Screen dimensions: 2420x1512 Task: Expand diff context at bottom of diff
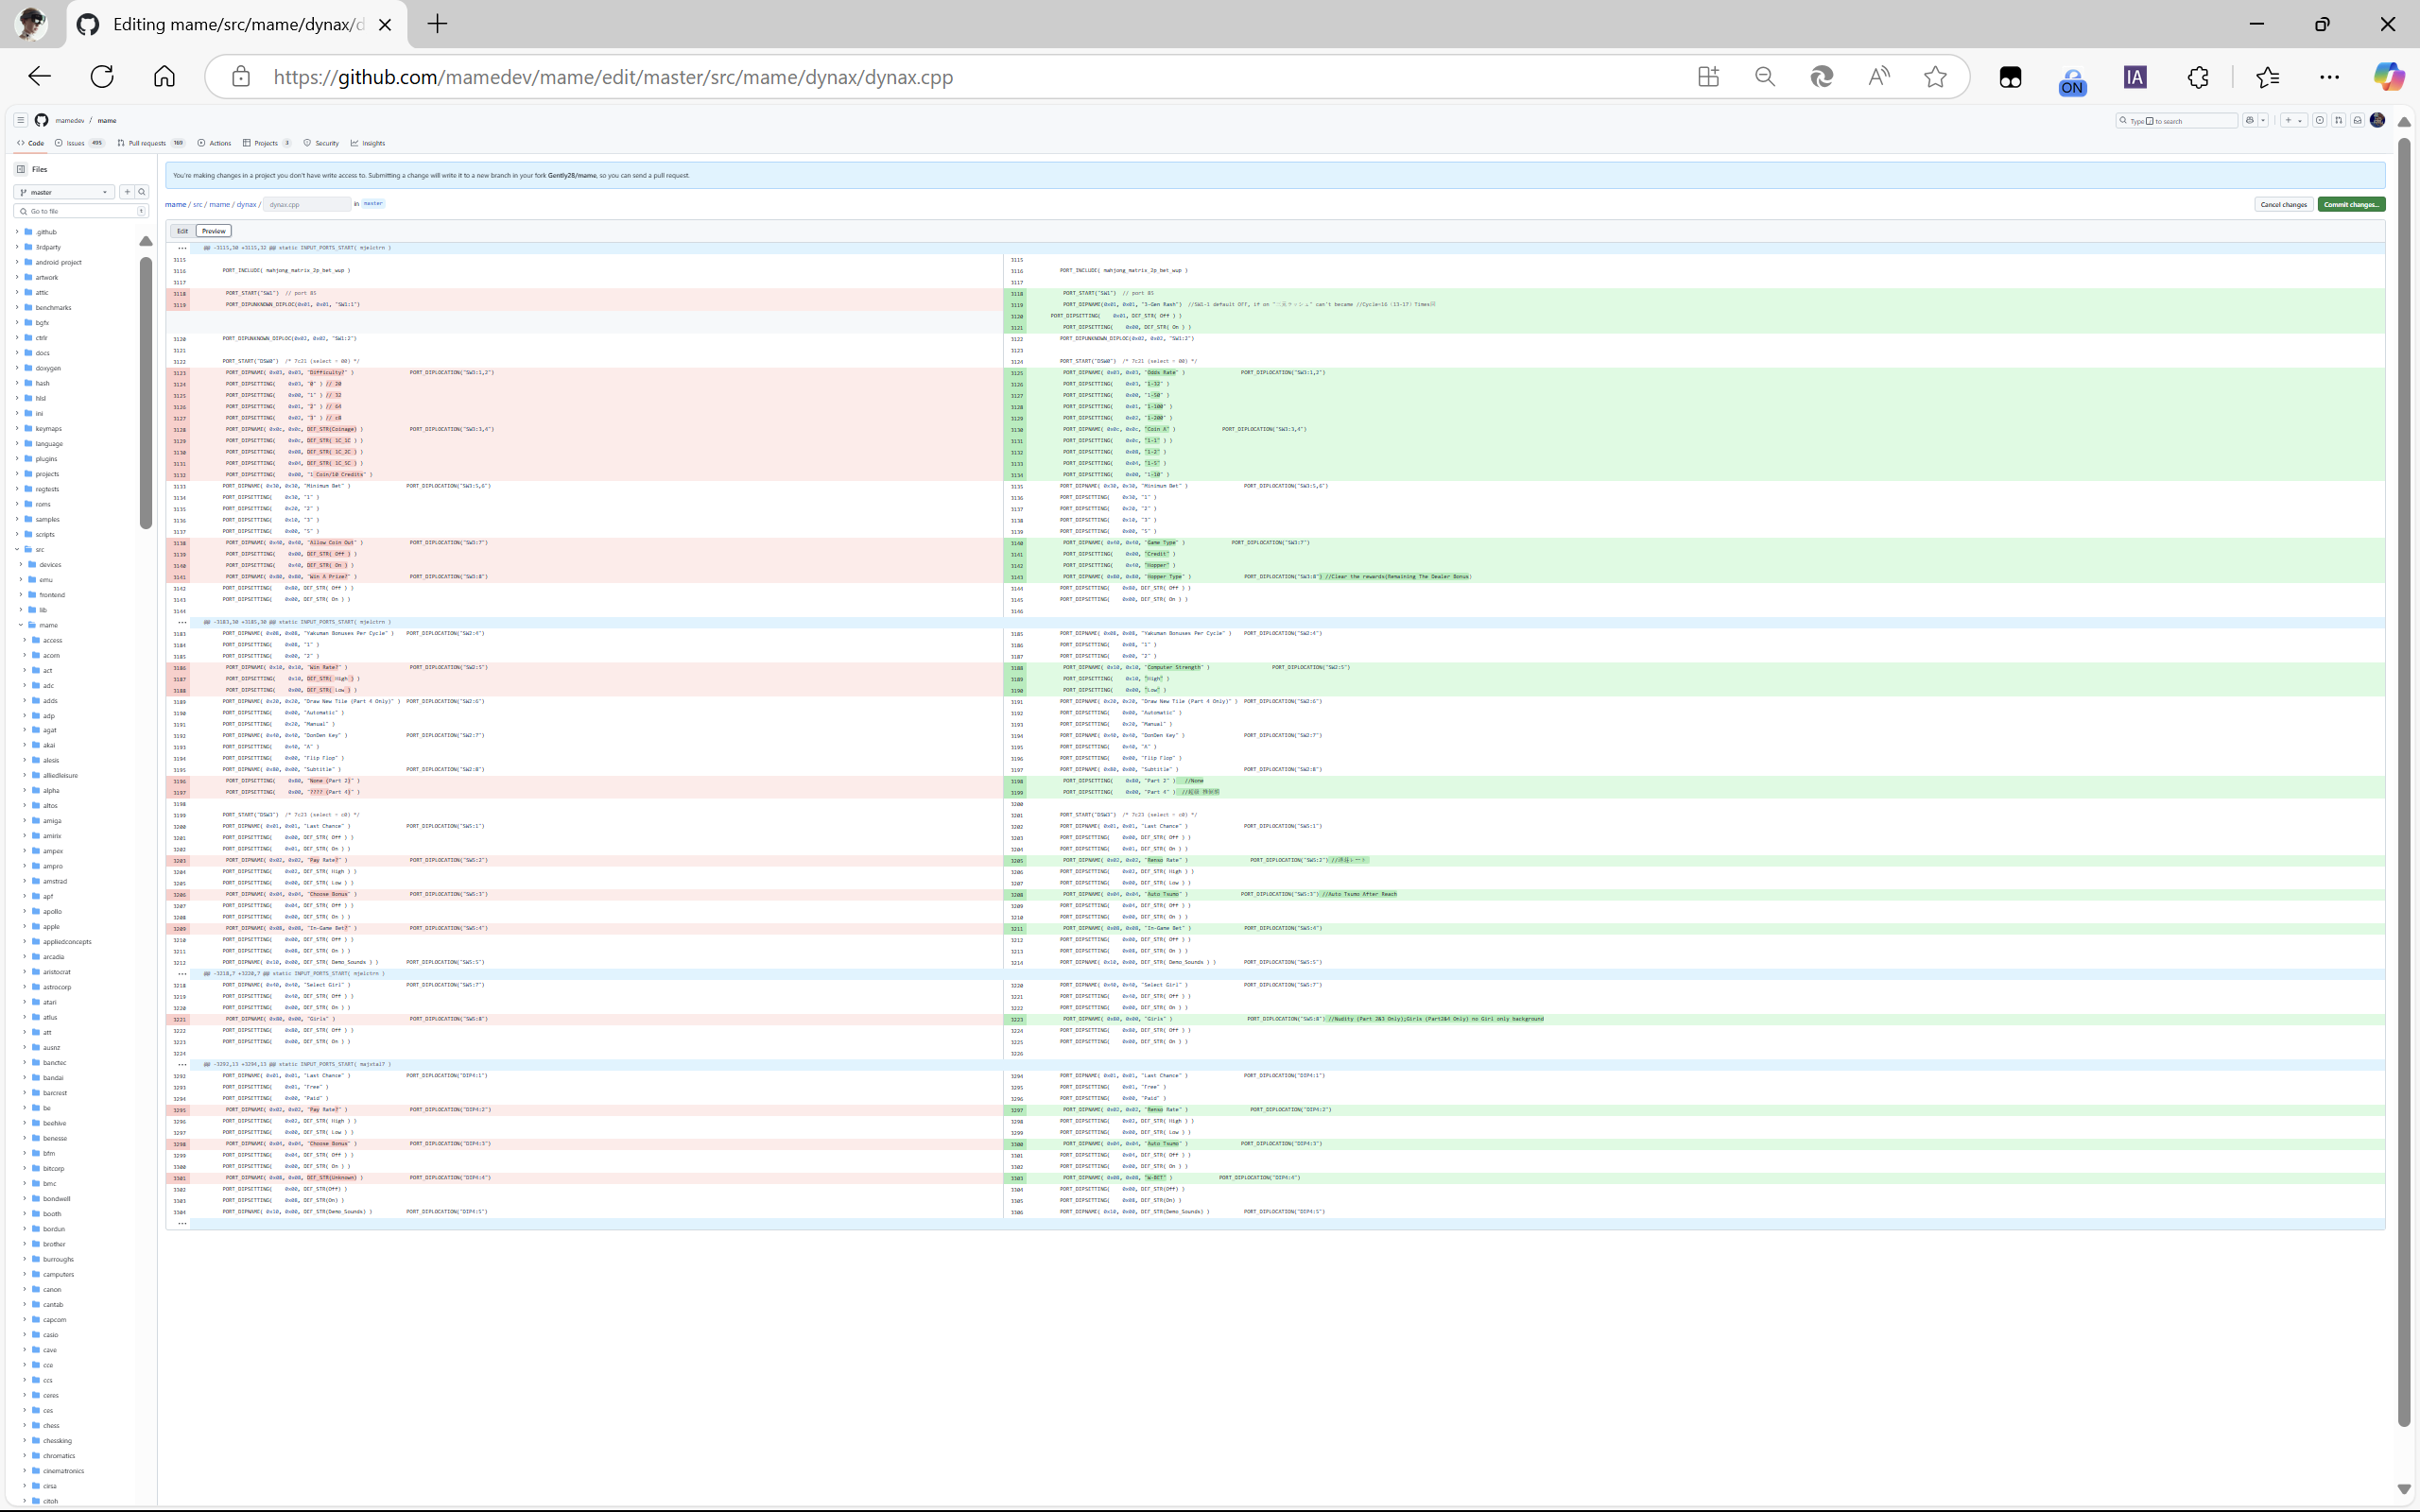pyautogui.click(x=181, y=1223)
